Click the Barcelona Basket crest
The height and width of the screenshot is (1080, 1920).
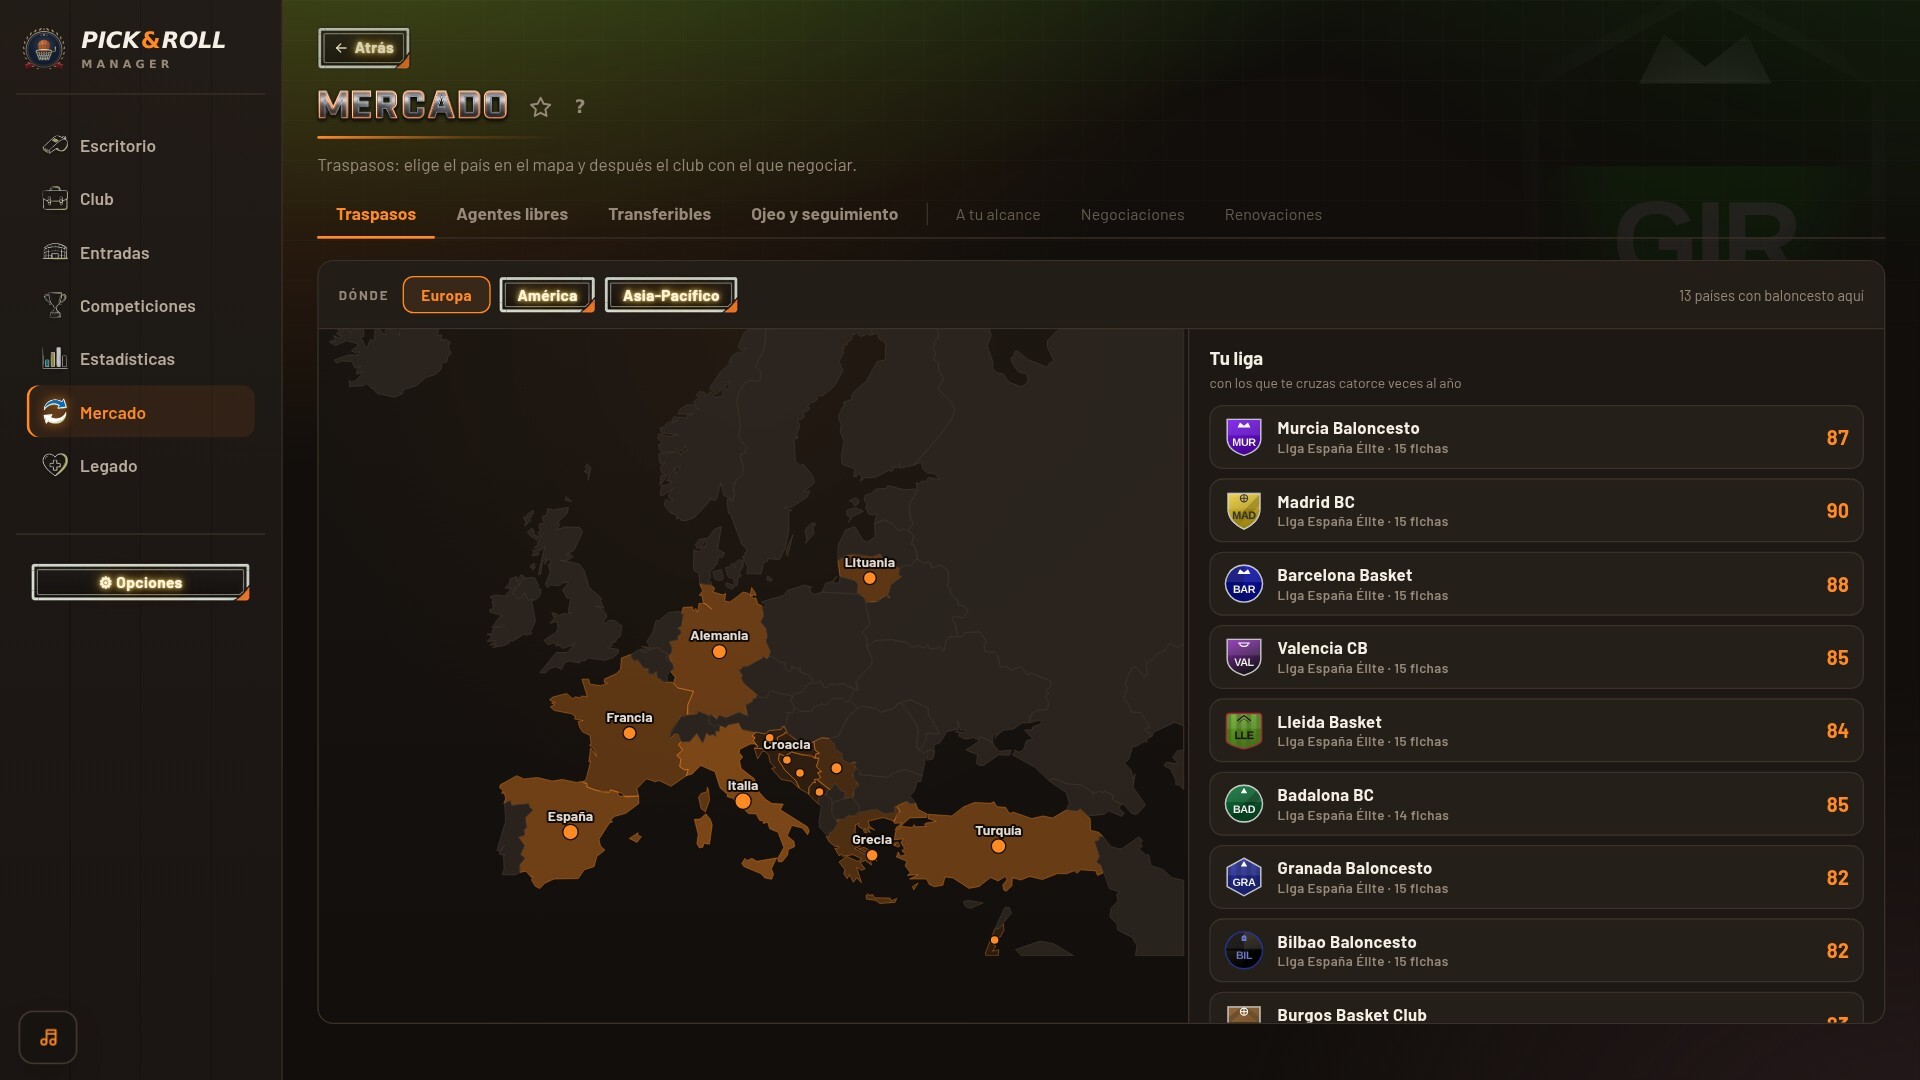coord(1244,584)
